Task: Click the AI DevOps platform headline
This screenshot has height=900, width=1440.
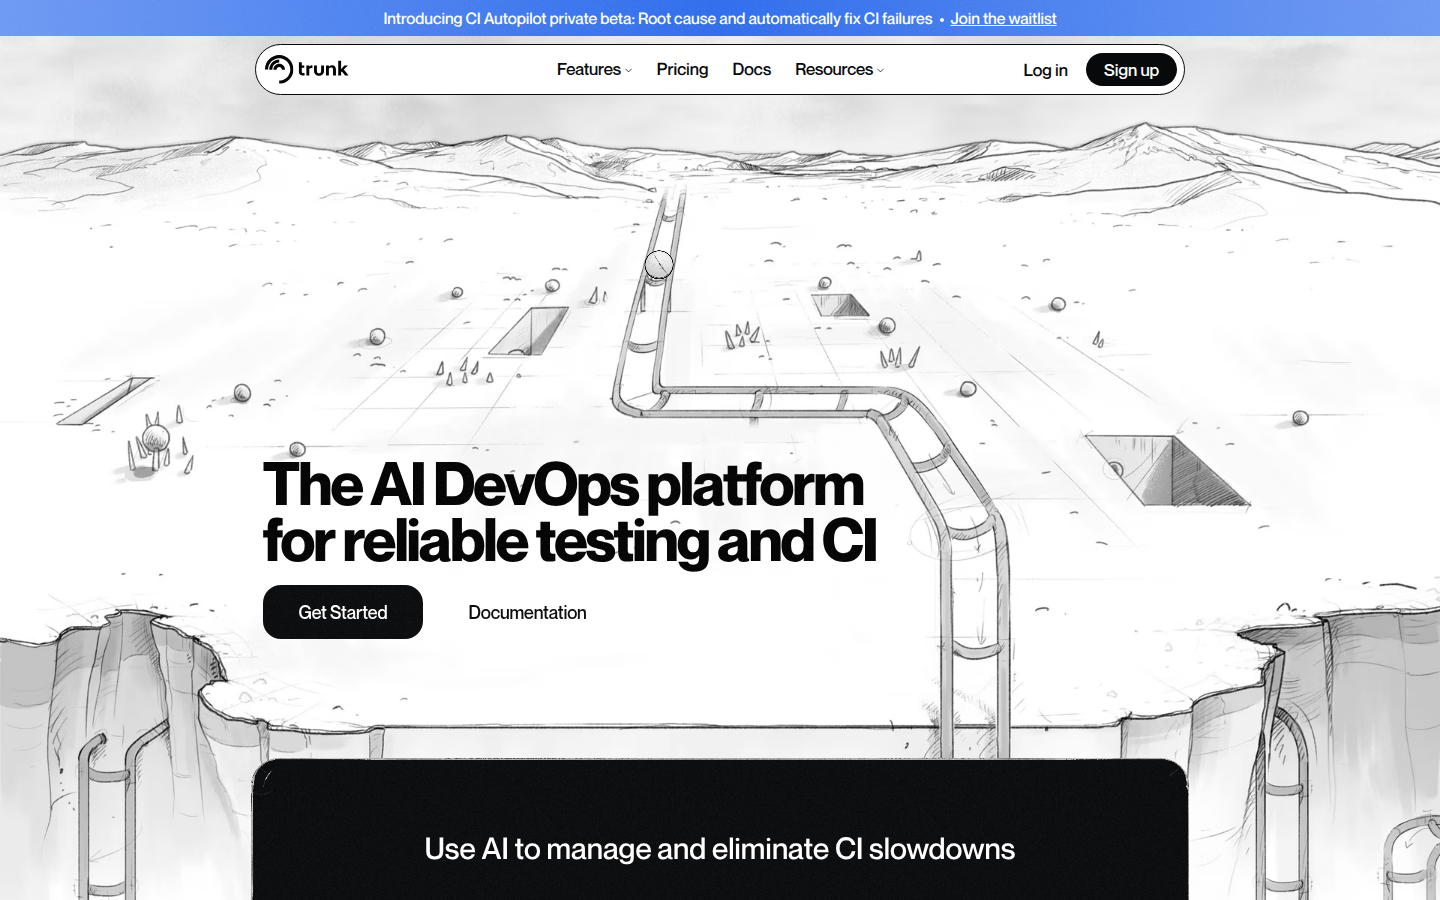Action: tap(569, 513)
